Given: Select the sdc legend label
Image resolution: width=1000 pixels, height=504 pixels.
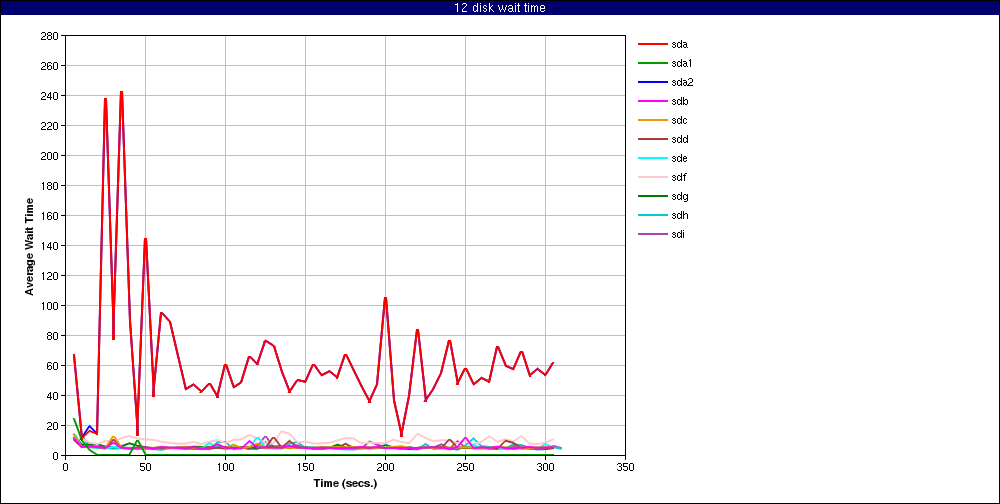Looking at the screenshot, I should 679,121.
